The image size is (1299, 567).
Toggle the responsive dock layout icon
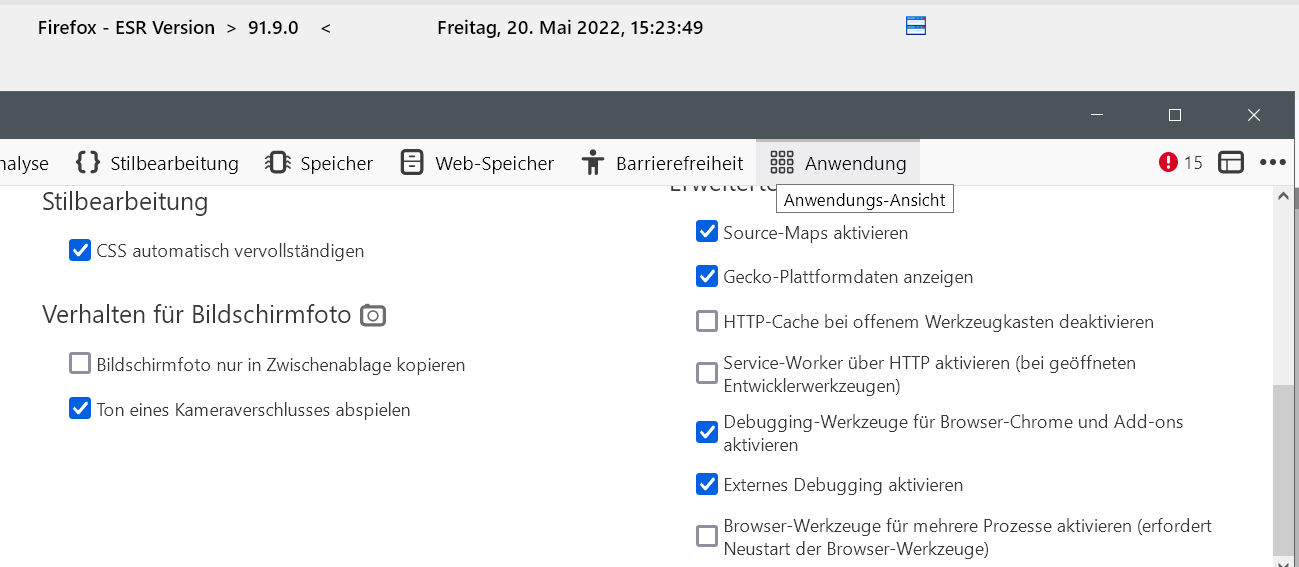(x=1231, y=162)
